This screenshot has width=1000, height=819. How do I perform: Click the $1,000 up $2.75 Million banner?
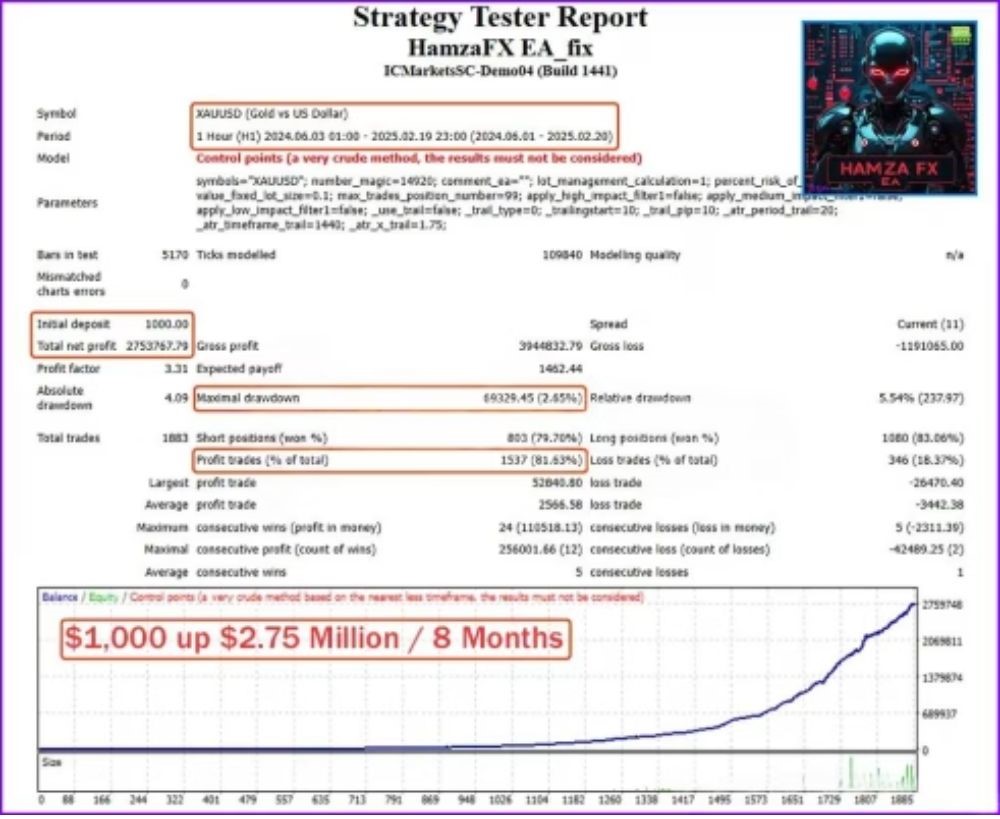tap(315, 638)
